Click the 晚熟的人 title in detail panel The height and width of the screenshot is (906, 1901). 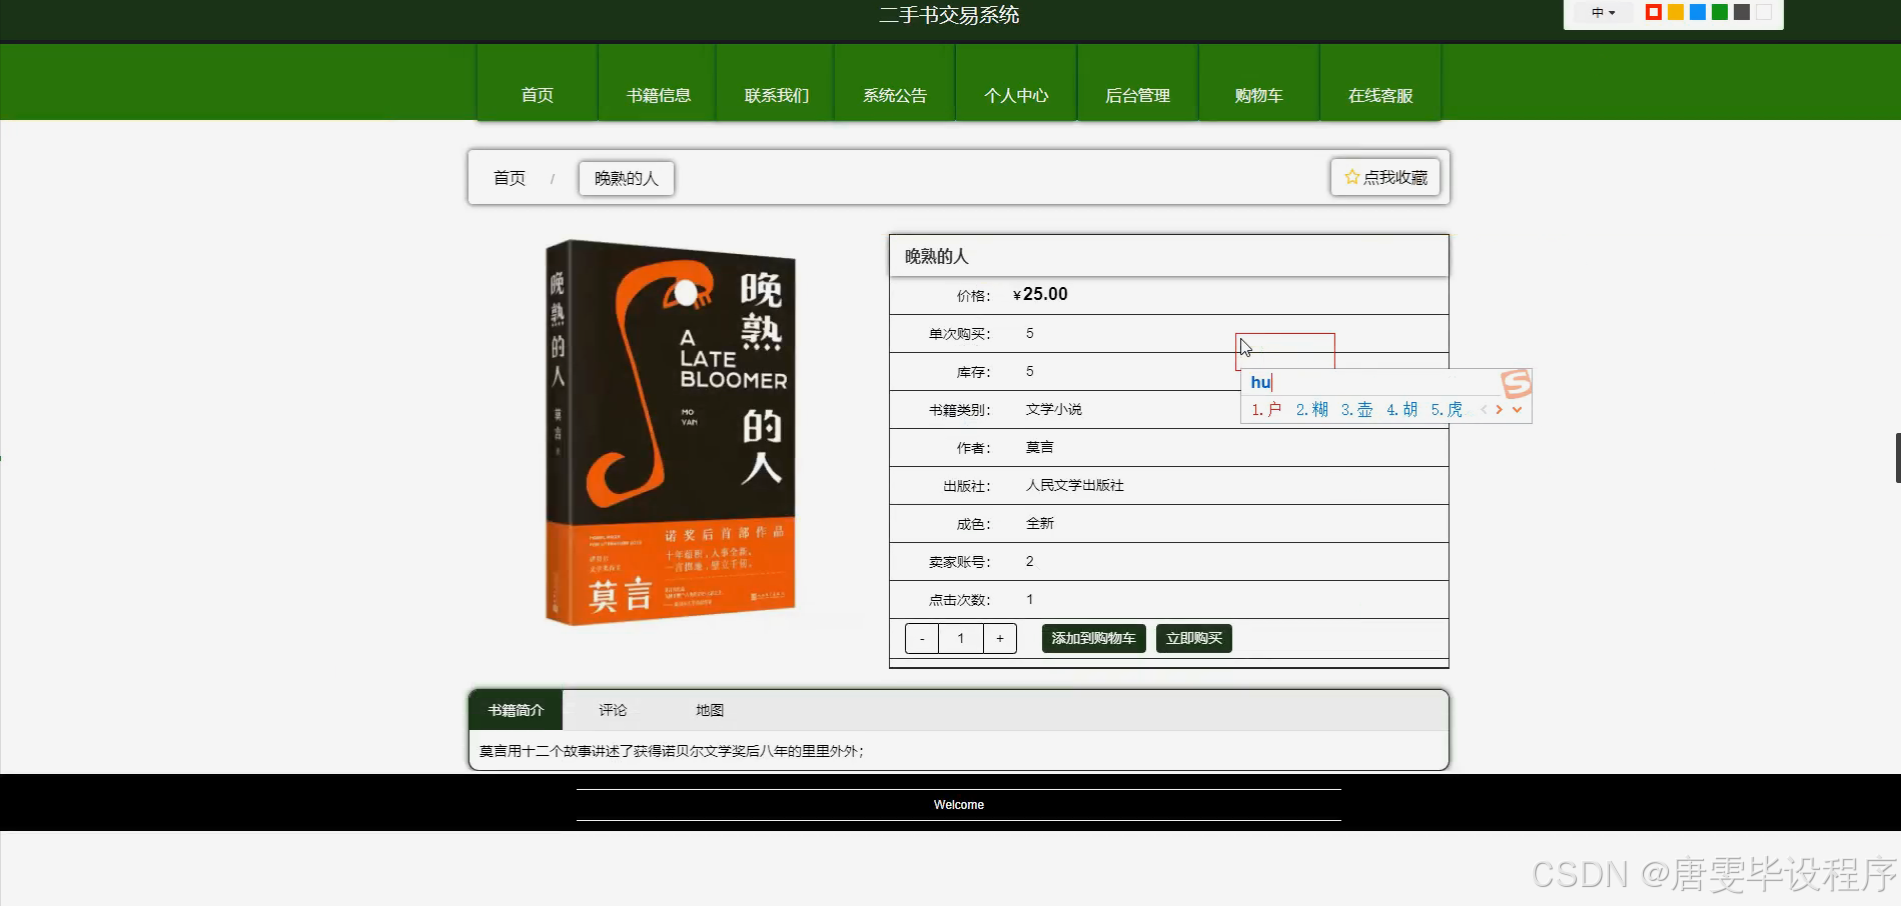point(937,256)
